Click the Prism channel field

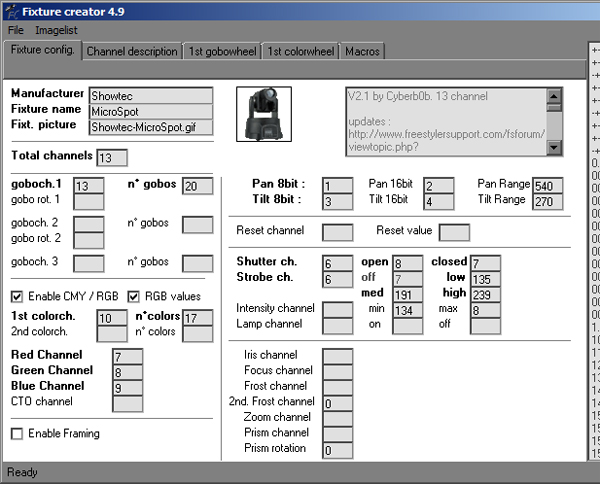pyautogui.click(x=338, y=435)
